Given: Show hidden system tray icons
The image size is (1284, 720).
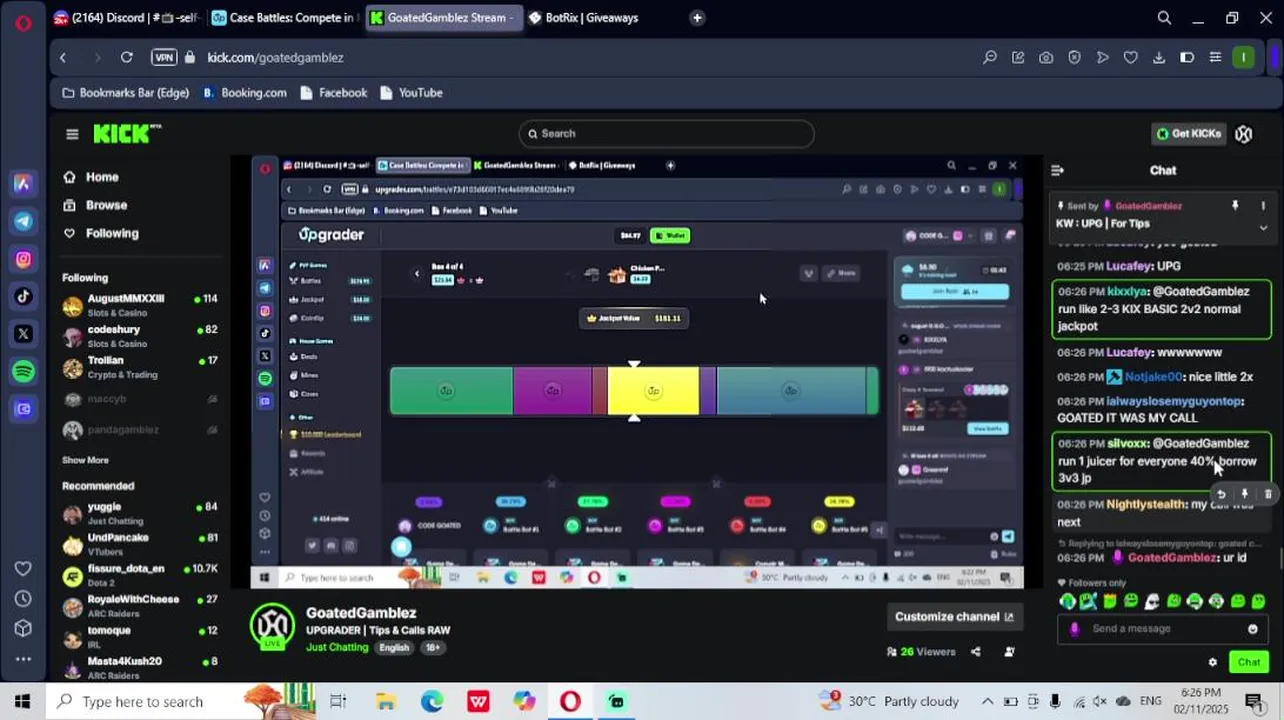Looking at the screenshot, I should 987,702.
